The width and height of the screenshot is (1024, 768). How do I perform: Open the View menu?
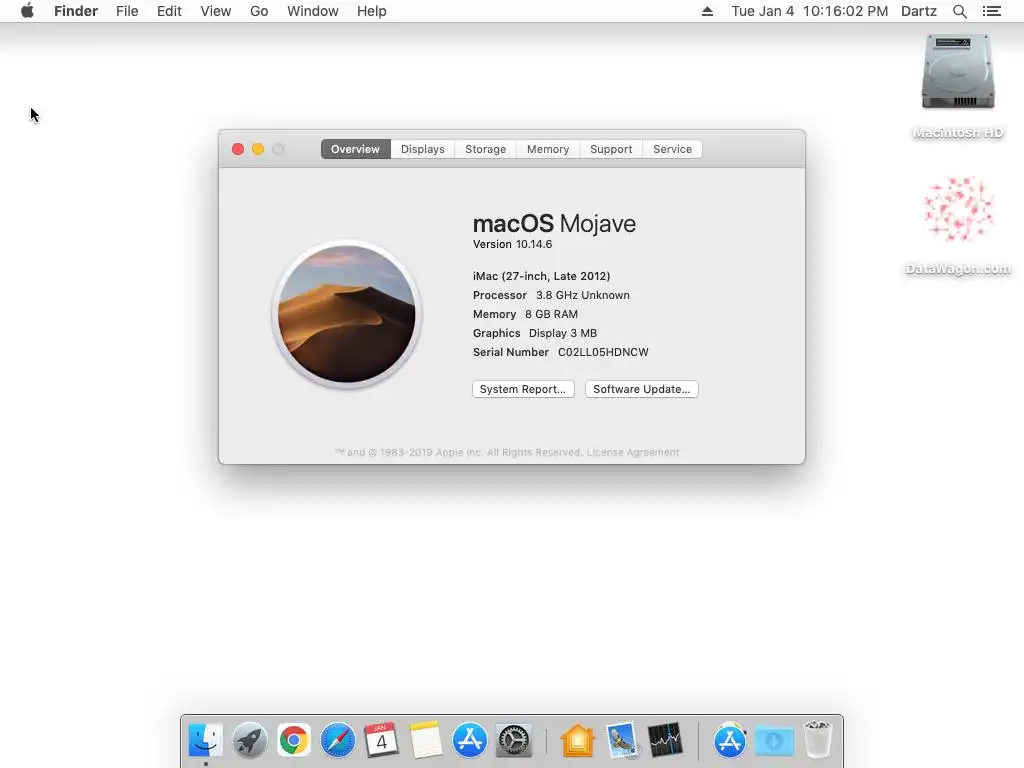click(x=216, y=11)
